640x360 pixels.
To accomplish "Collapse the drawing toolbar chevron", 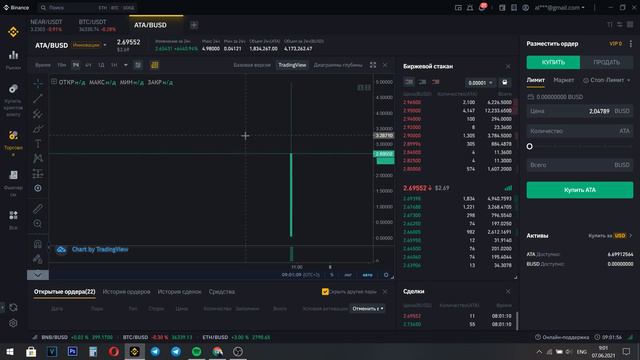I will pyautogui.click(x=38, y=275).
